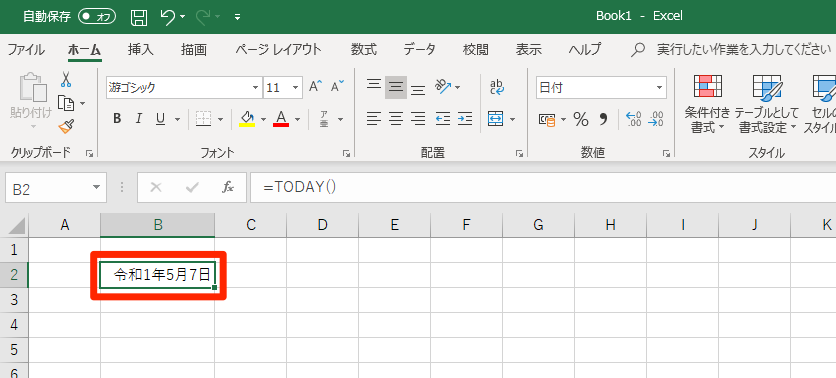Open the 数式 tab
Image resolution: width=836 pixels, height=378 pixels.
click(364, 50)
